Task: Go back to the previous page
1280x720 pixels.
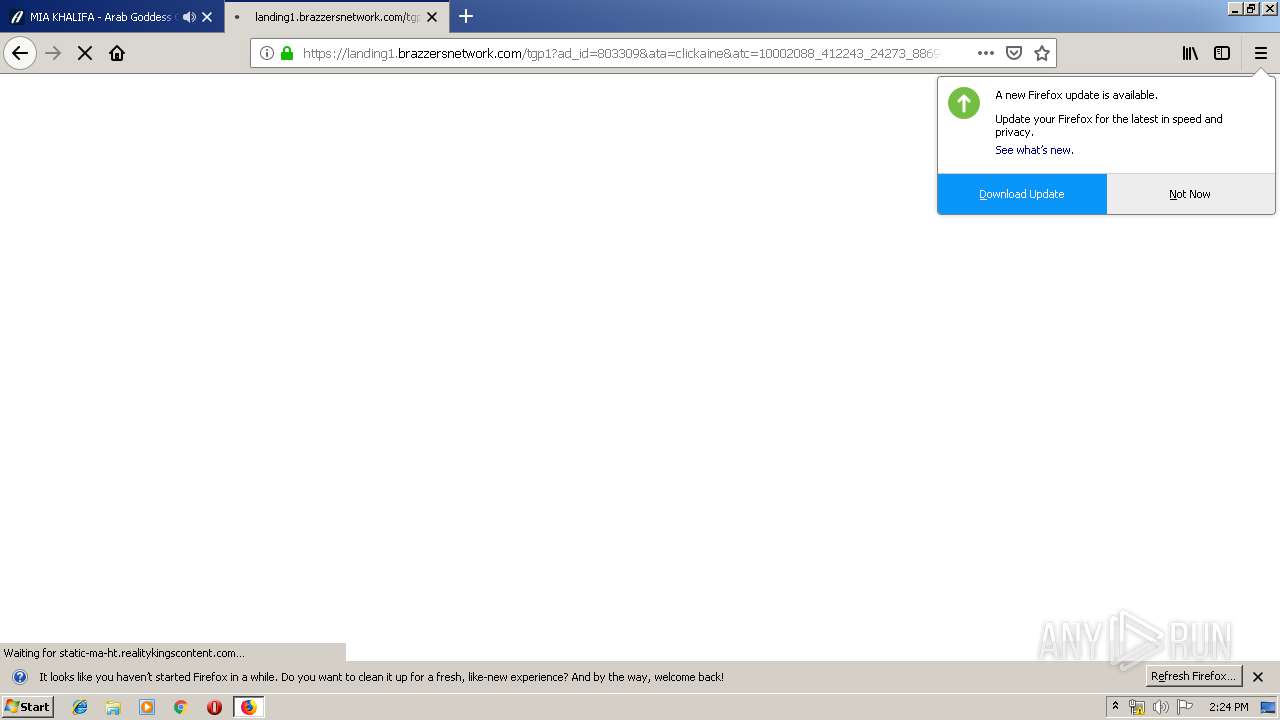Action: (20, 53)
